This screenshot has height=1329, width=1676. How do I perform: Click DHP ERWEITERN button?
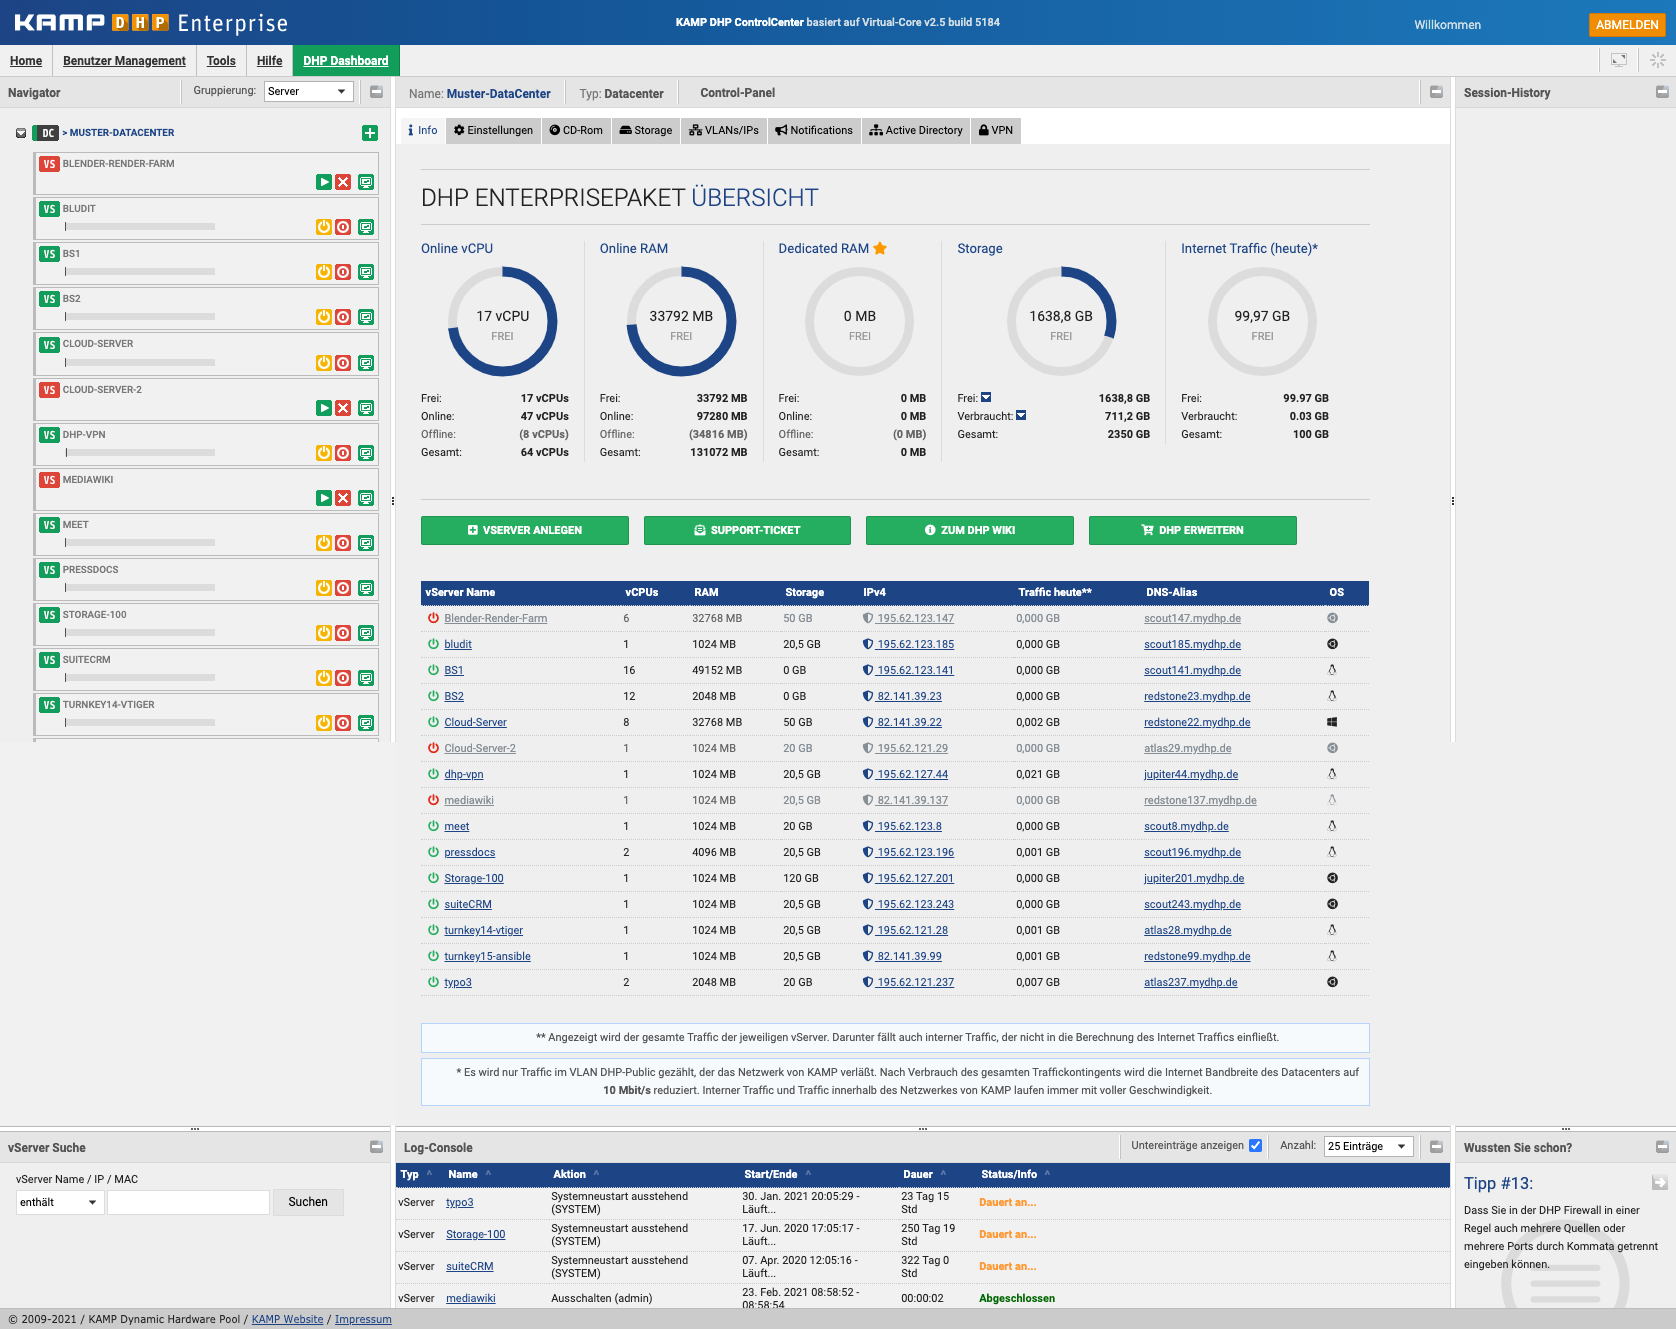[1193, 530]
